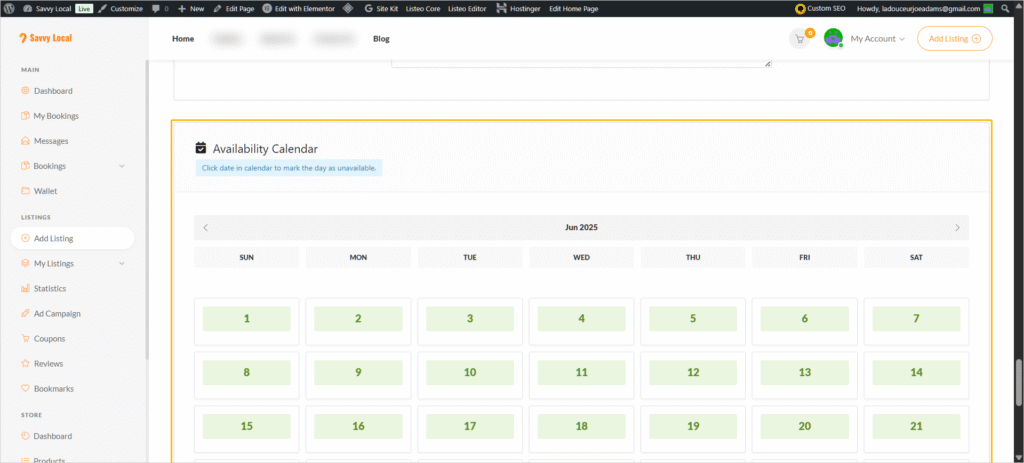
Task: Click the Savvy Local logo
Action: point(46,39)
